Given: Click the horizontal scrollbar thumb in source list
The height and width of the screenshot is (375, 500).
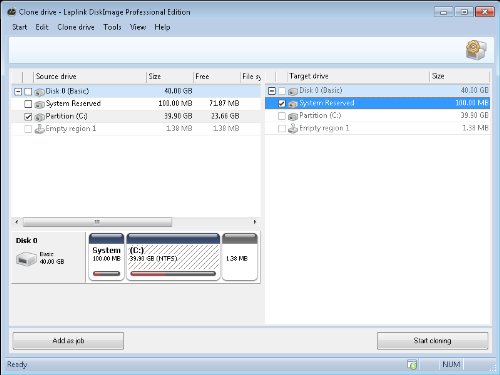Looking at the screenshot, I should click(97, 222).
